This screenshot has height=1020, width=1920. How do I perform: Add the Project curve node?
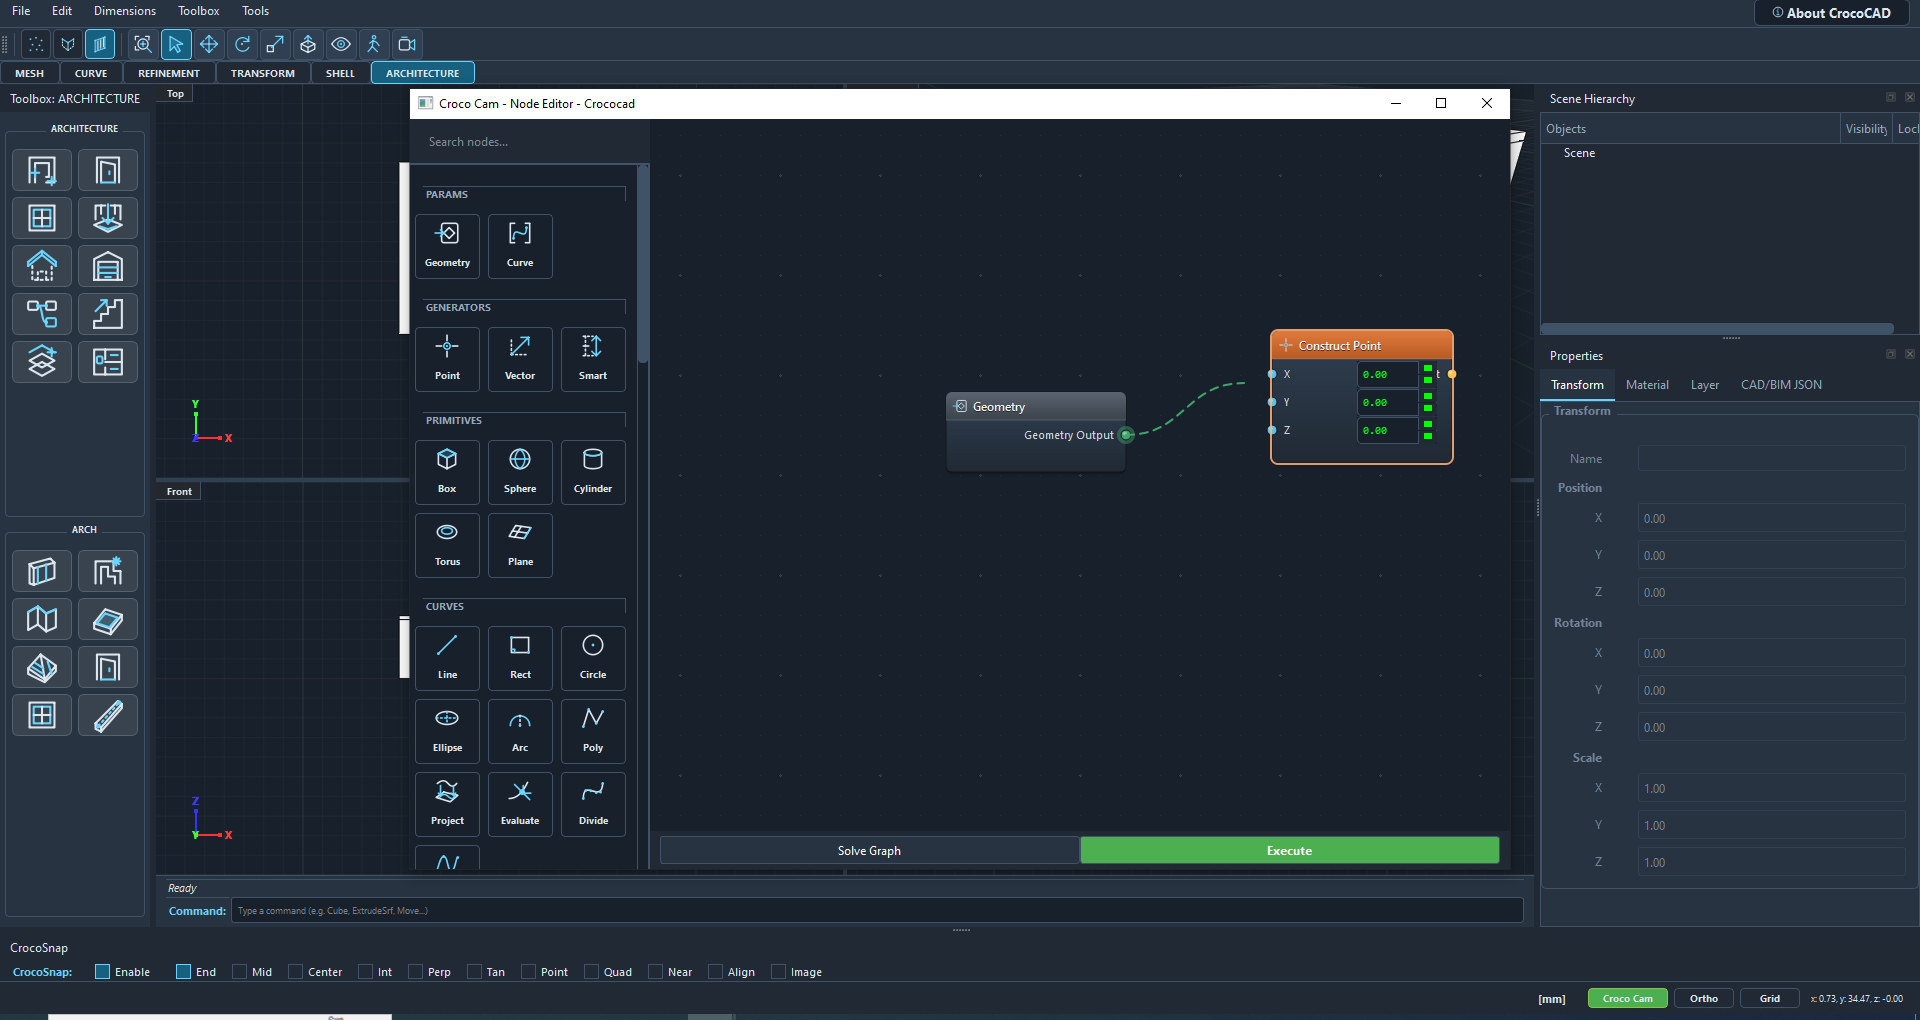(x=447, y=804)
